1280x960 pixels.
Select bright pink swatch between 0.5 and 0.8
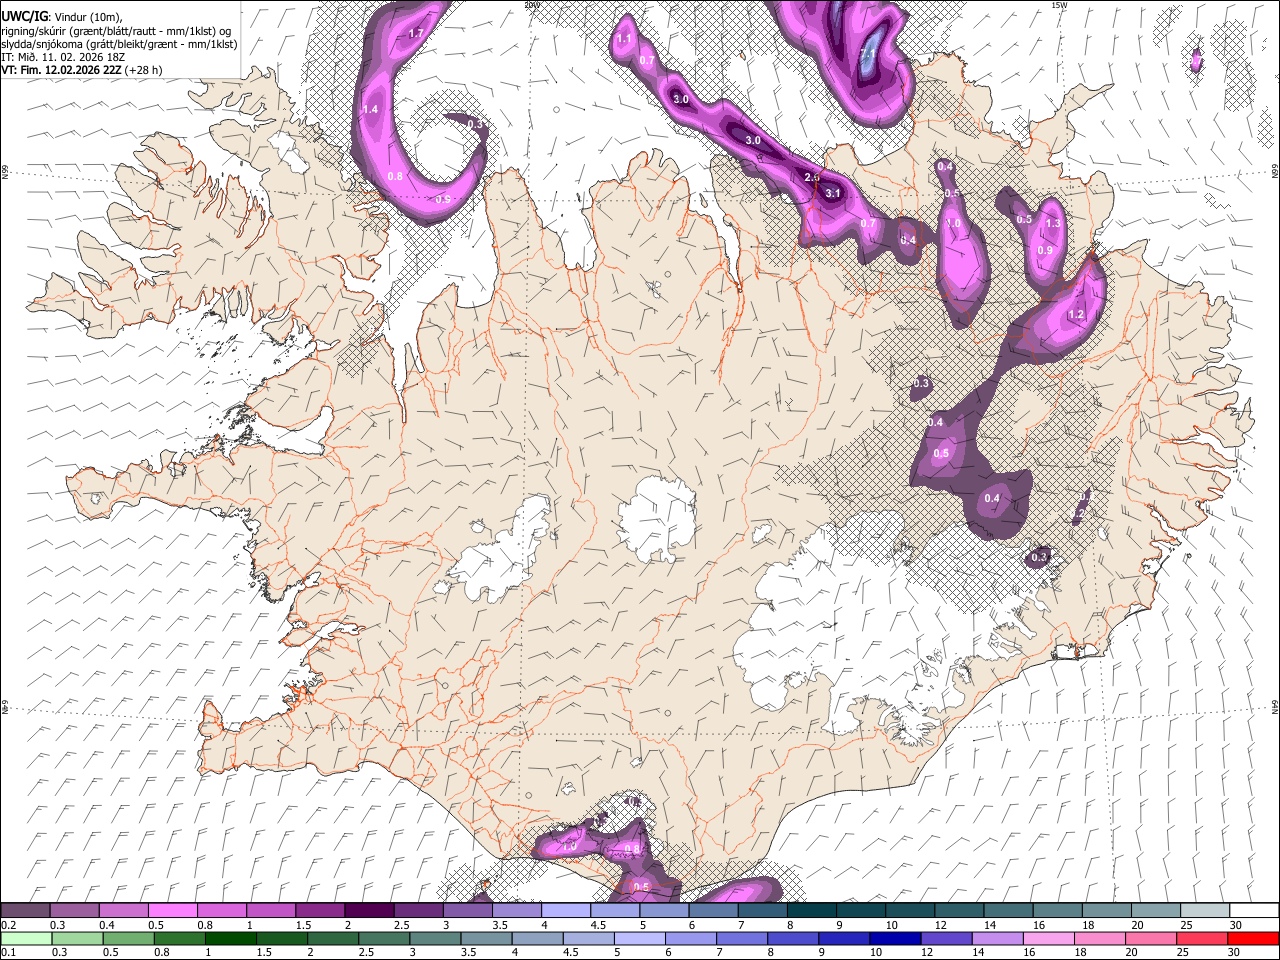coord(173,910)
